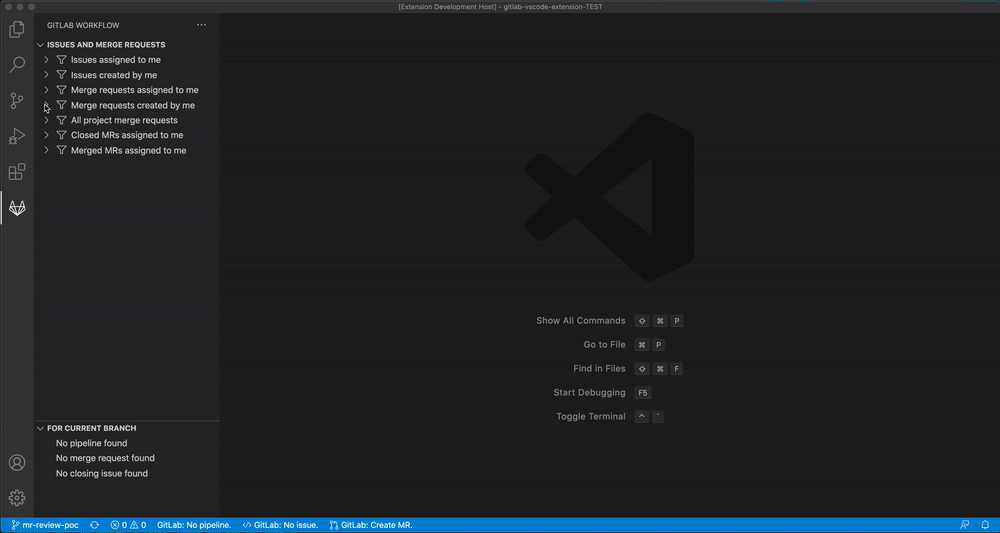Click filter icon beside Merged MRs assigned to me
Viewport: 1000px width, 533px height.
coord(62,150)
